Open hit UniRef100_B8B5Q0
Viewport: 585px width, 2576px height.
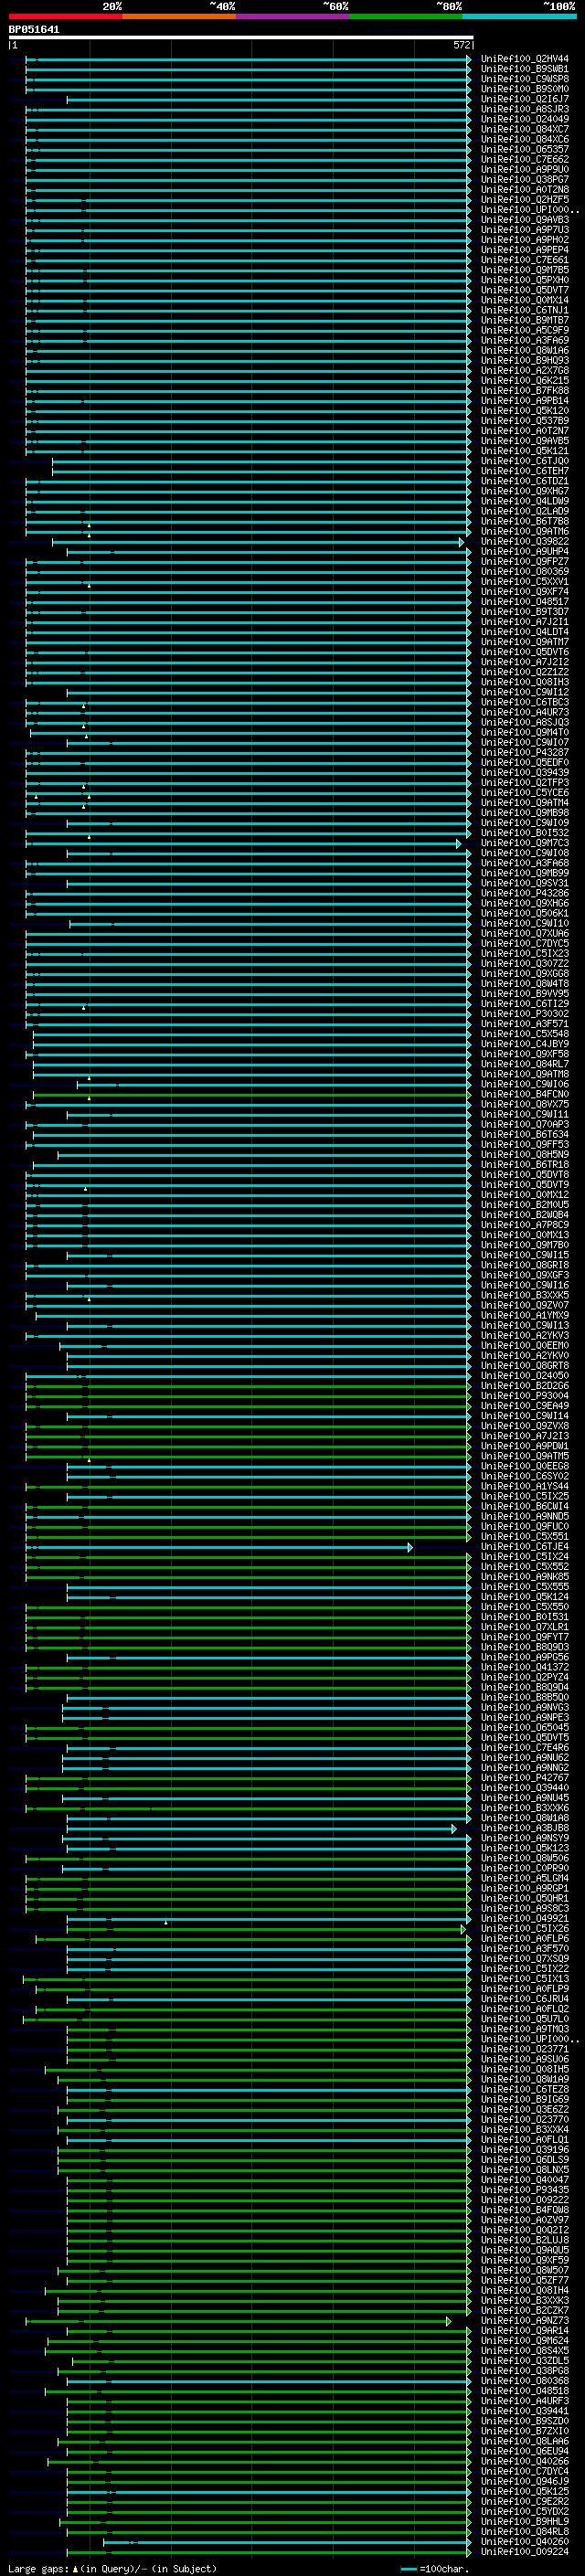click(525, 1697)
